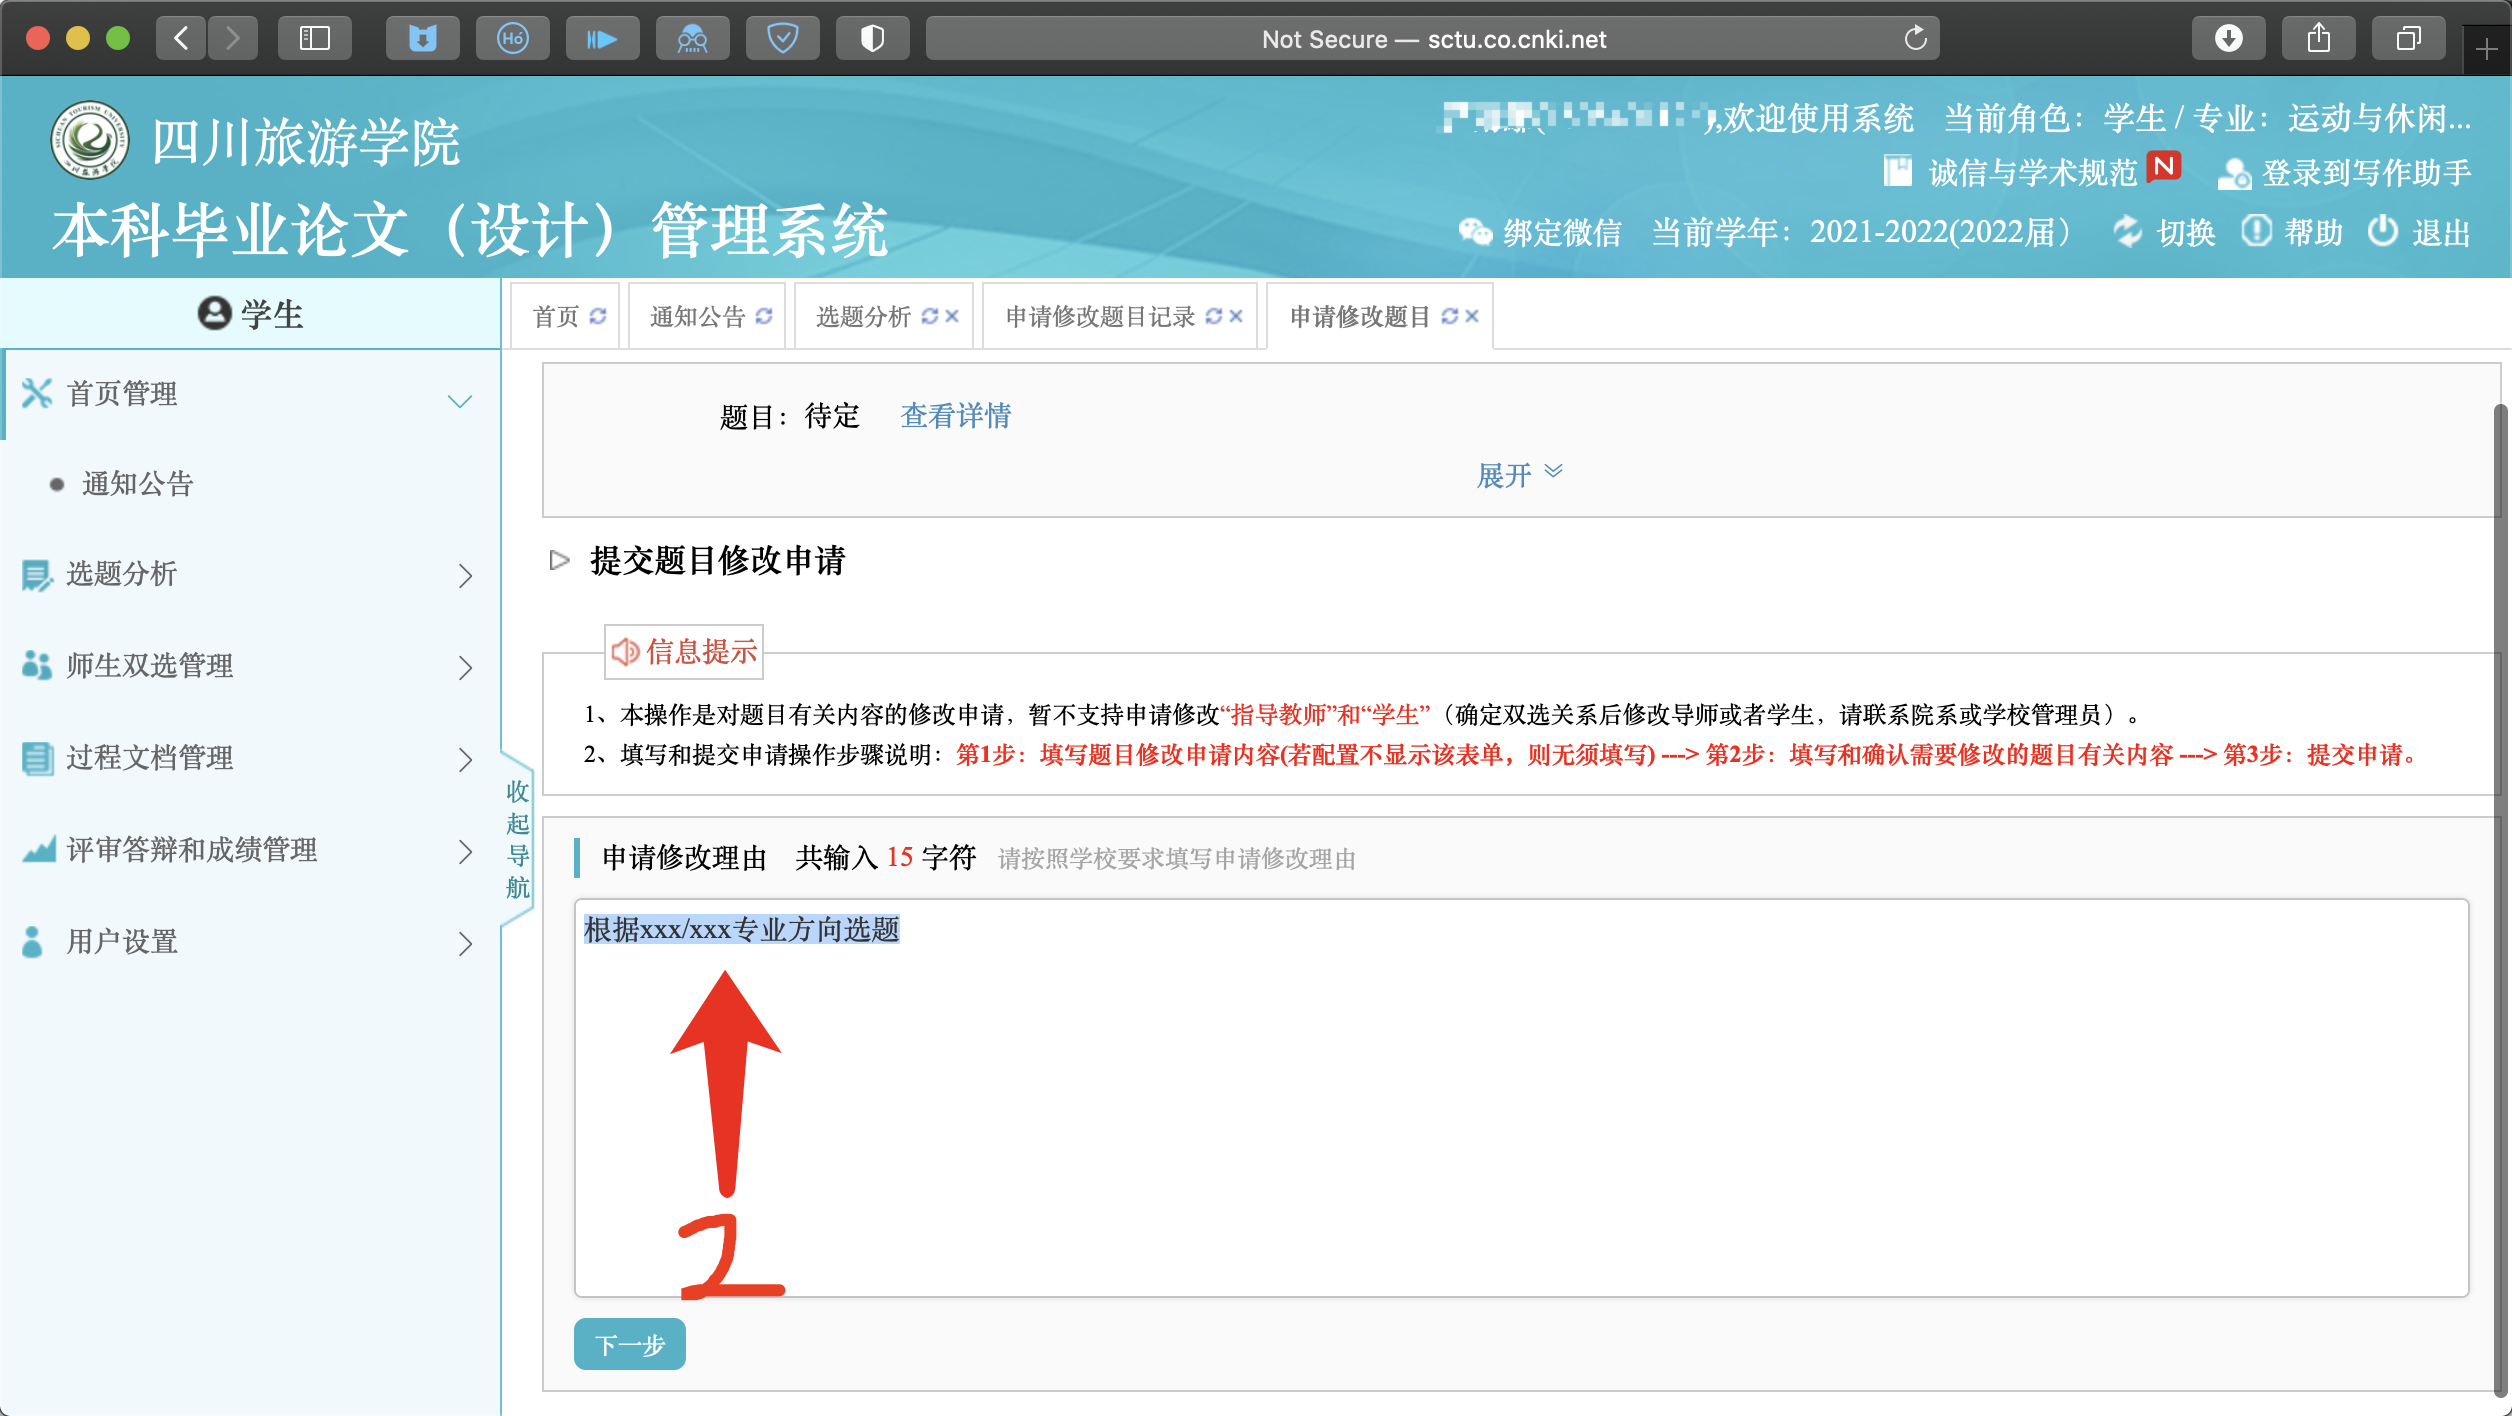
Task: Switch to the 通知公告 tab
Action: (x=698, y=317)
